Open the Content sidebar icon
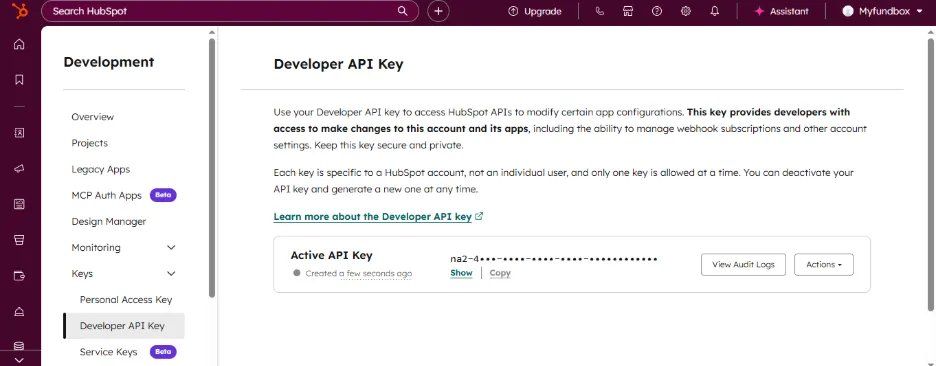Image resolution: width=936 pixels, height=366 pixels. pyautogui.click(x=19, y=205)
